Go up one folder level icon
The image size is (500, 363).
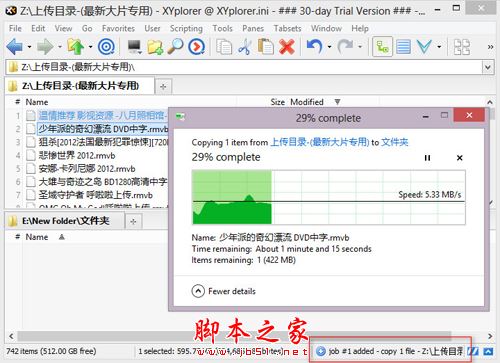tap(76, 47)
